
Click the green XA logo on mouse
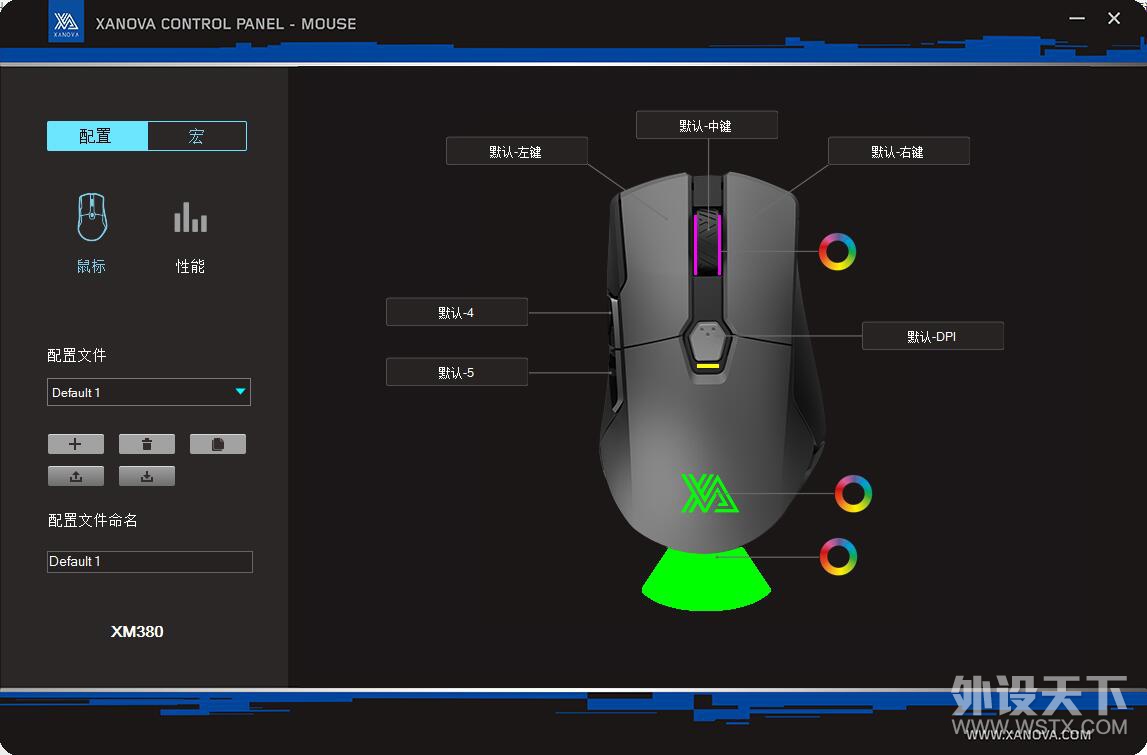[x=709, y=493]
